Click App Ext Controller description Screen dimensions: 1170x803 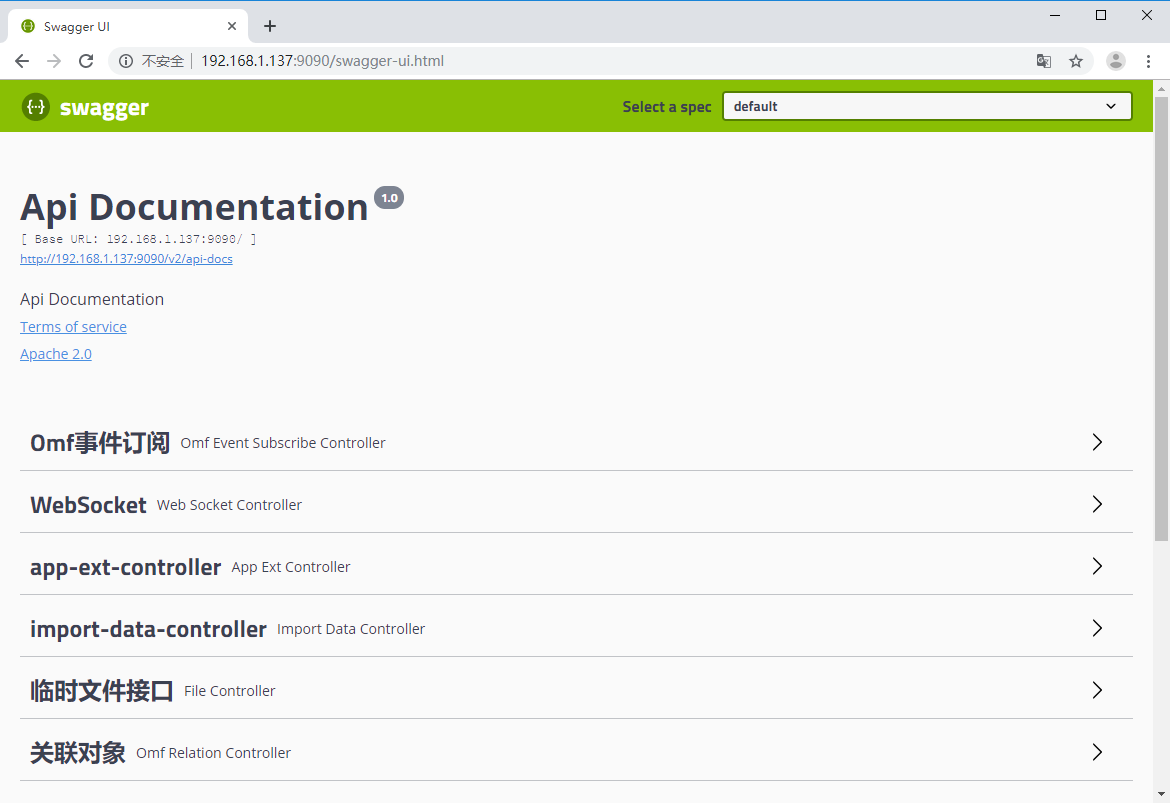click(x=291, y=567)
